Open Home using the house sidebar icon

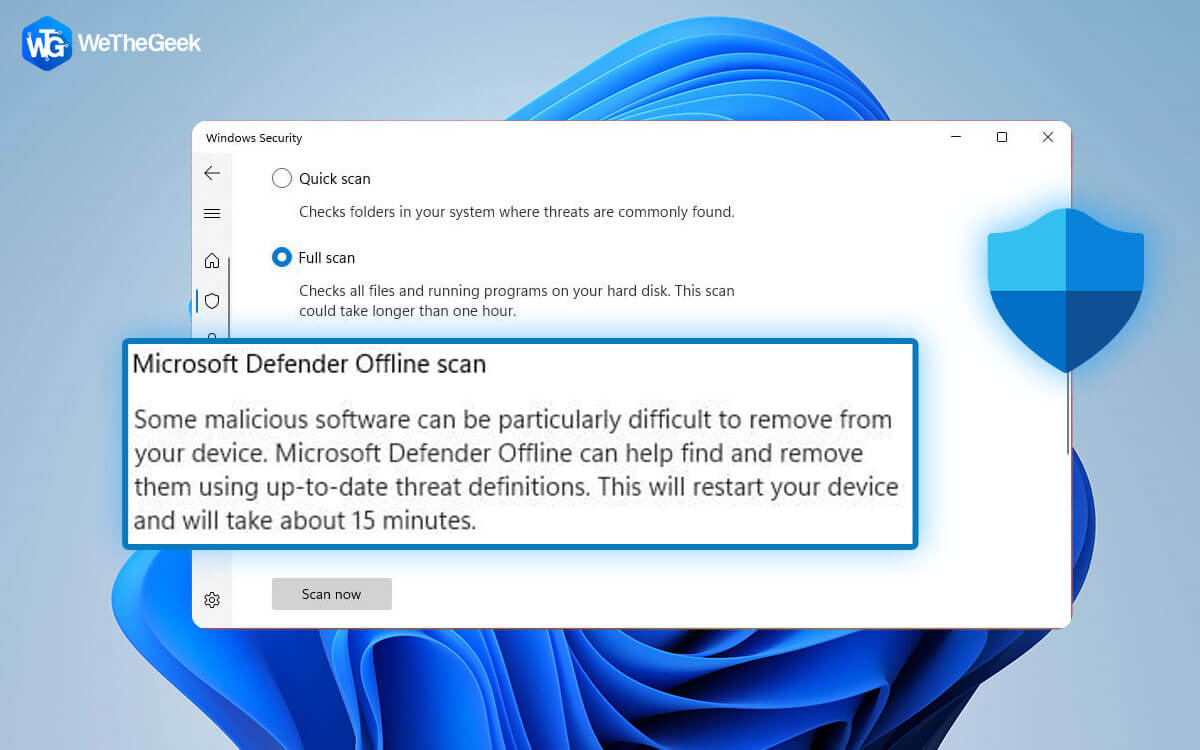pos(212,260)
